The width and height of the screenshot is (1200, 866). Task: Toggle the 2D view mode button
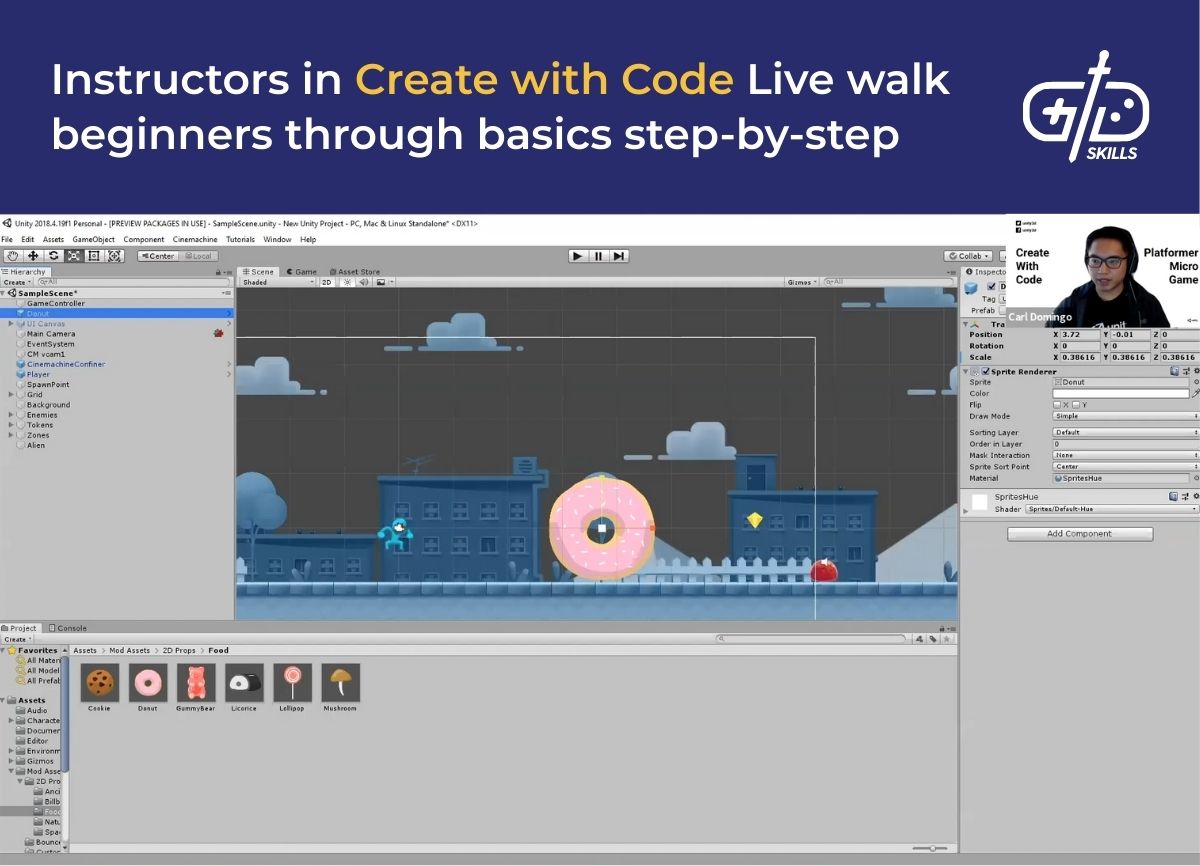pos(326,281)
